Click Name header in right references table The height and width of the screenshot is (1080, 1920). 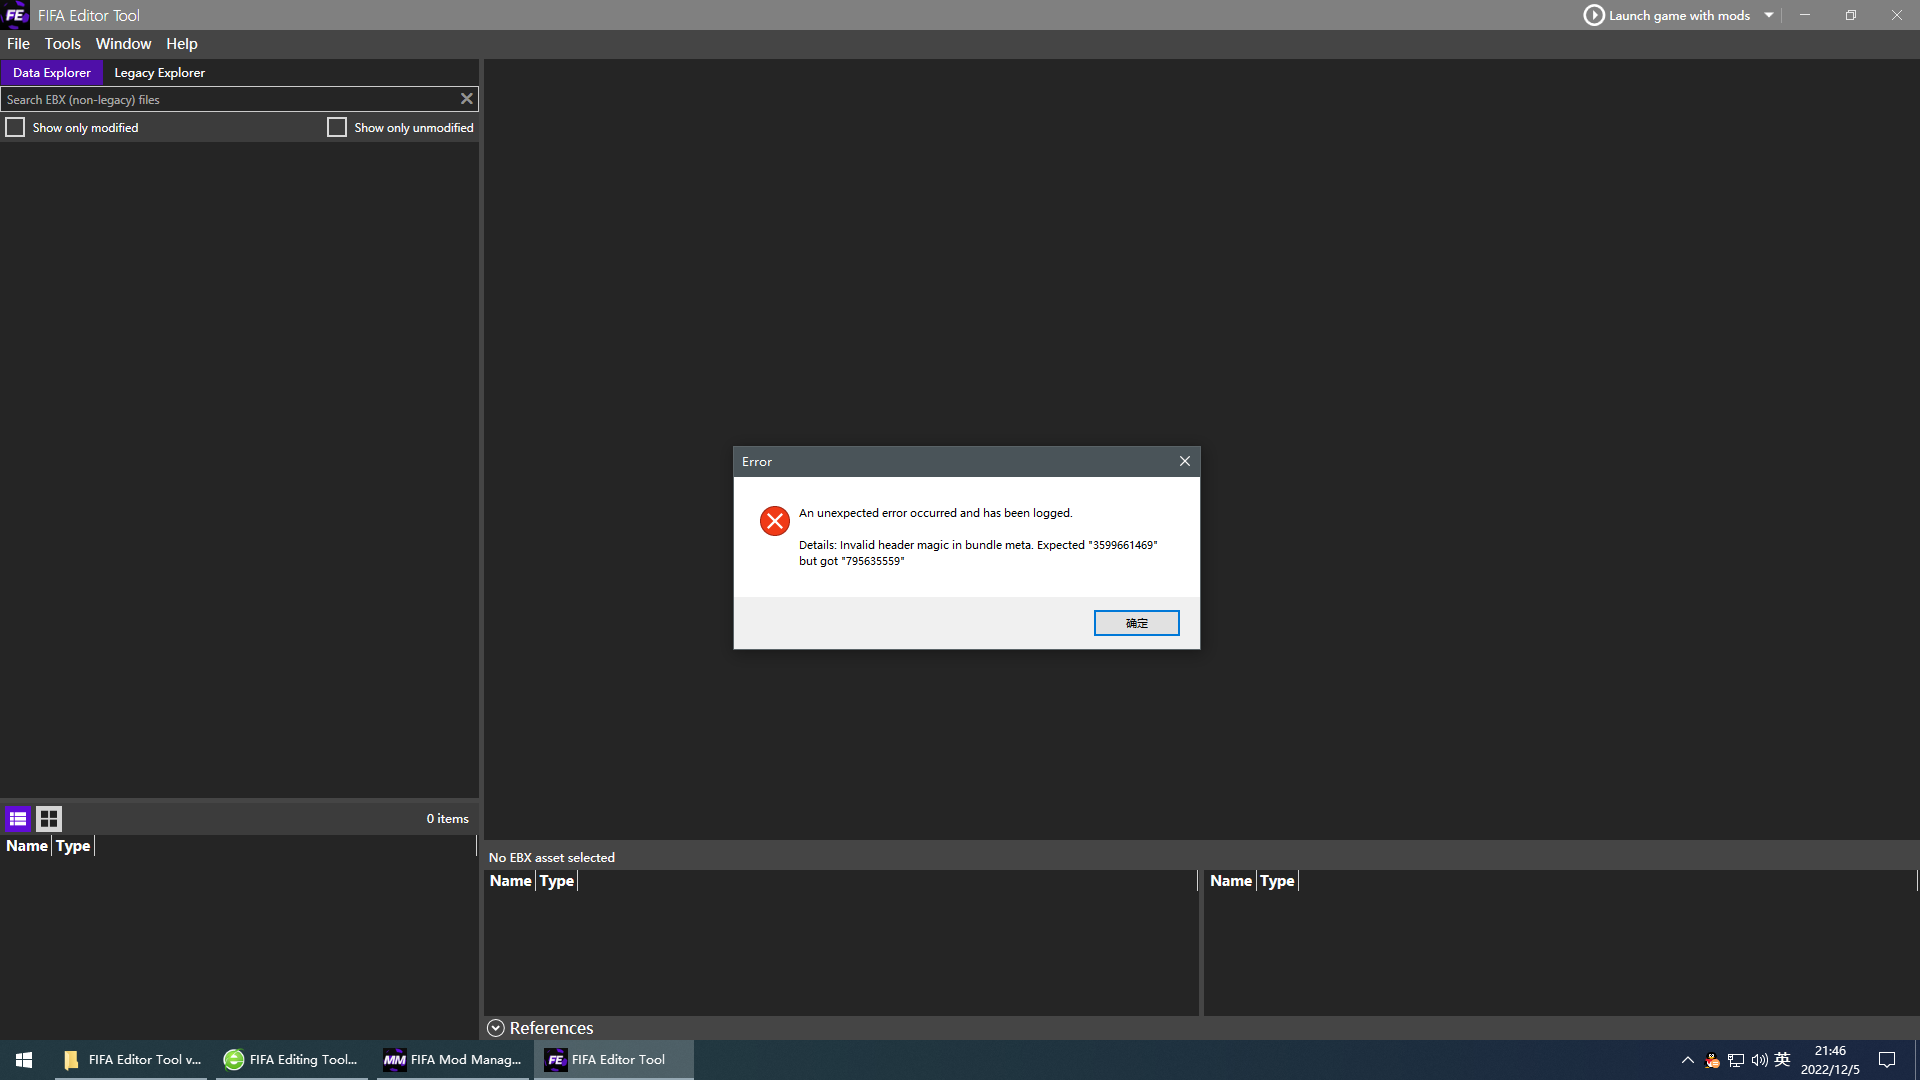[x=1231, y=881]
